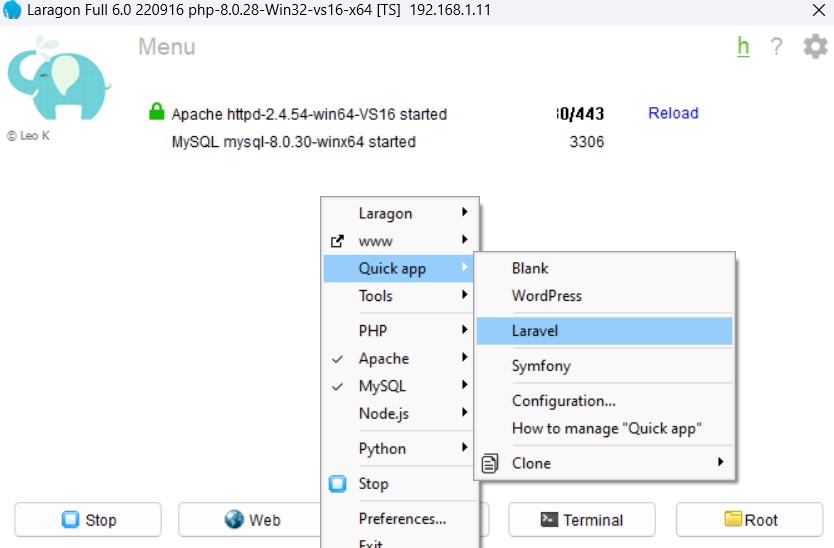
Task: Expand the Node.js submenu arrow
Action: click(x=464, y=412)
